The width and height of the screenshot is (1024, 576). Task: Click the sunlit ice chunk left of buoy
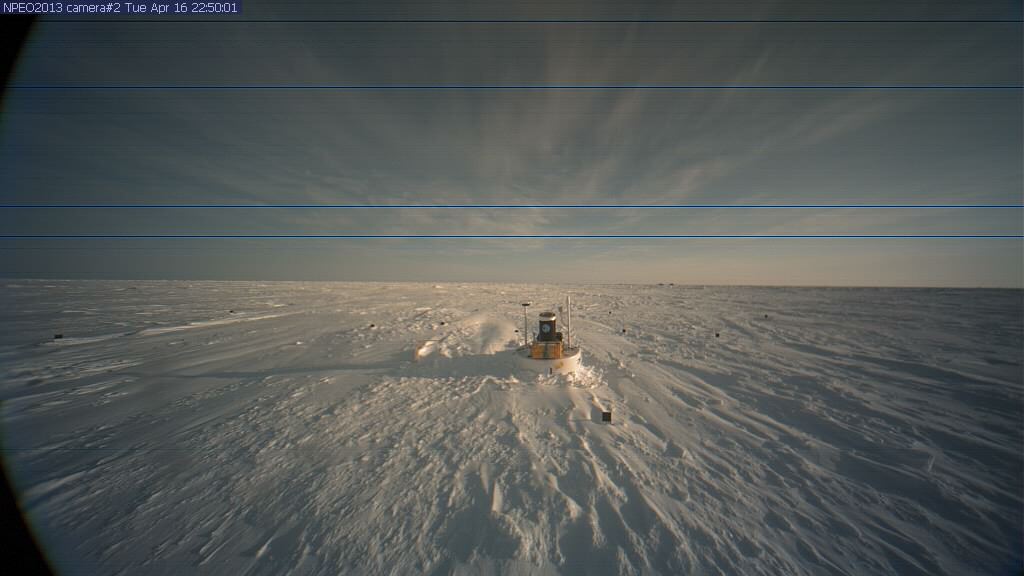(424, 349)
